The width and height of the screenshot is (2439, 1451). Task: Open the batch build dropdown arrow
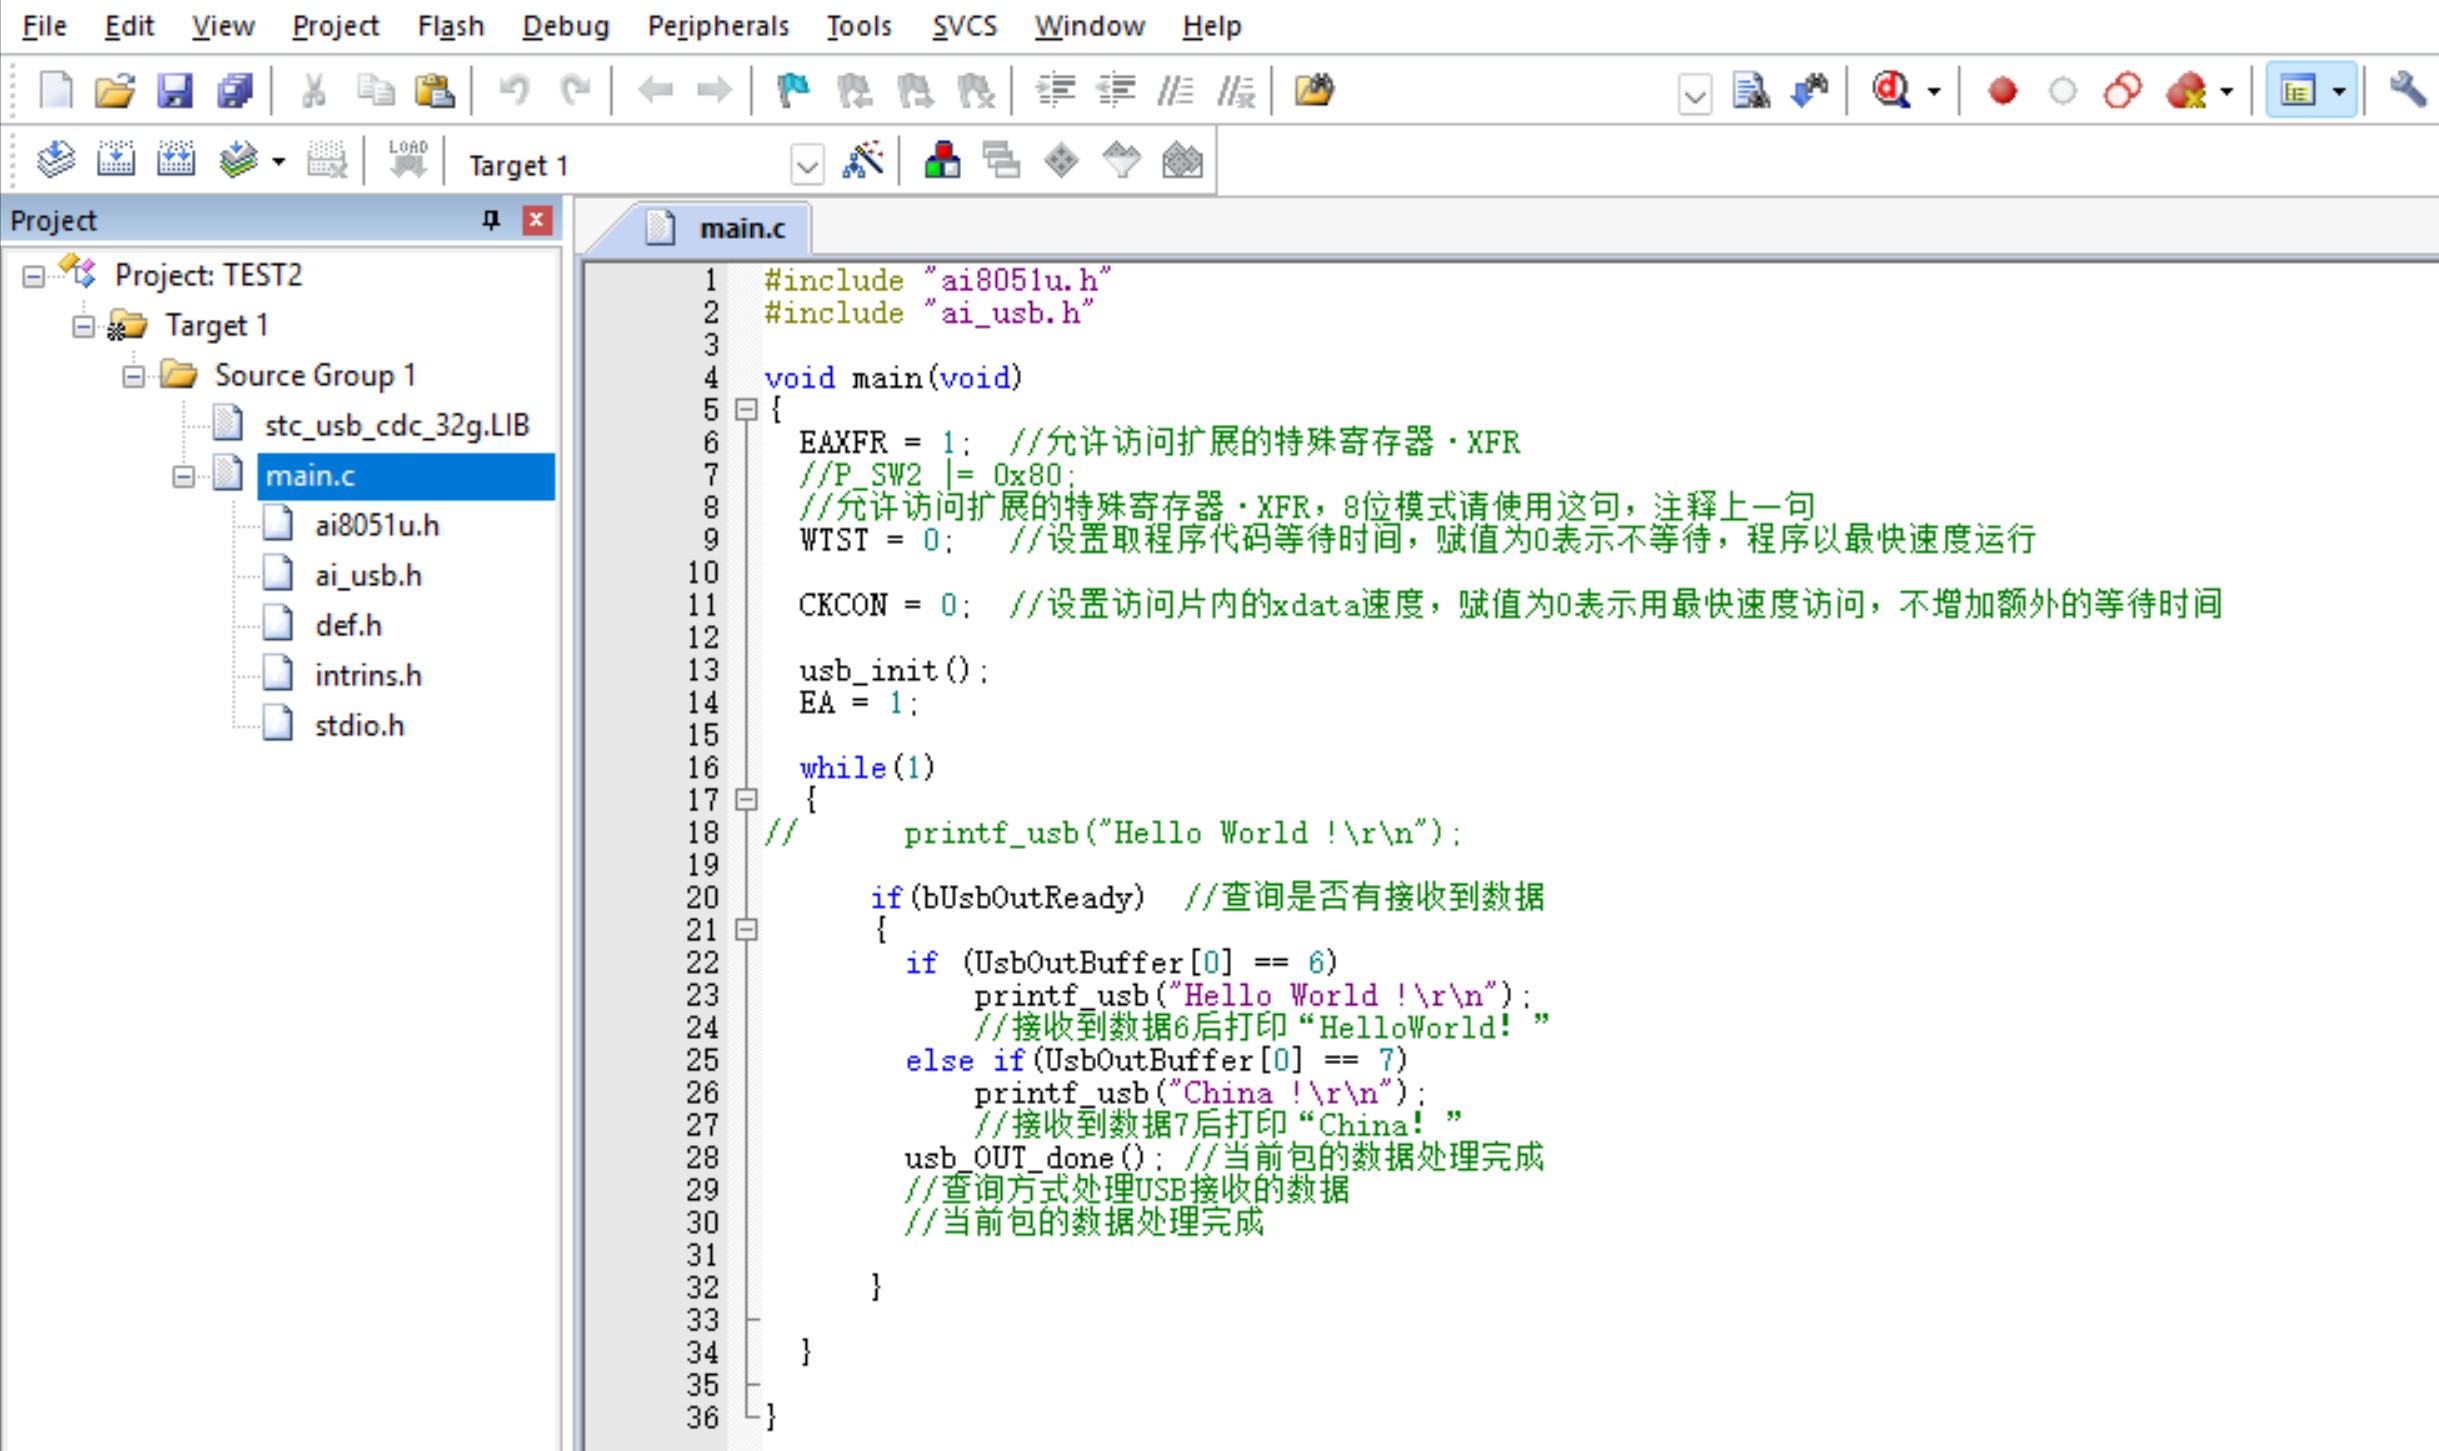278,161
